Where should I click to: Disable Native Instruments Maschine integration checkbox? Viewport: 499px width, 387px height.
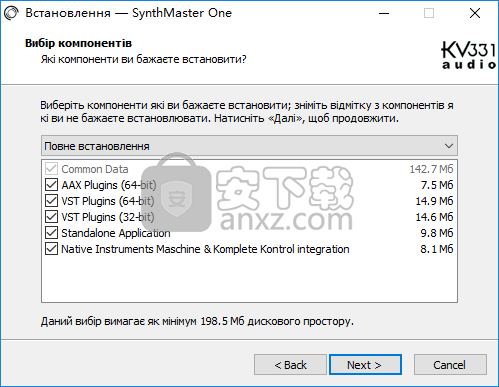tap(51, 249)
